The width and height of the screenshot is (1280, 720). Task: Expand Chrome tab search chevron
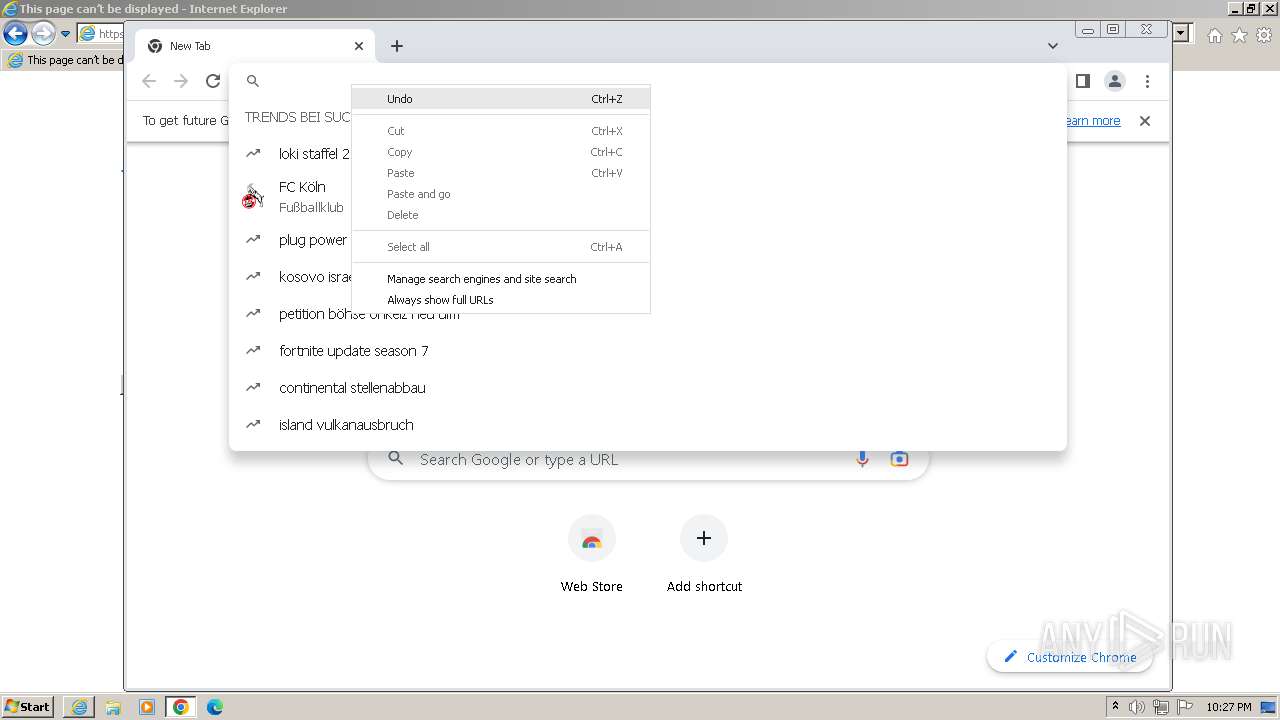coord(1053,46)
